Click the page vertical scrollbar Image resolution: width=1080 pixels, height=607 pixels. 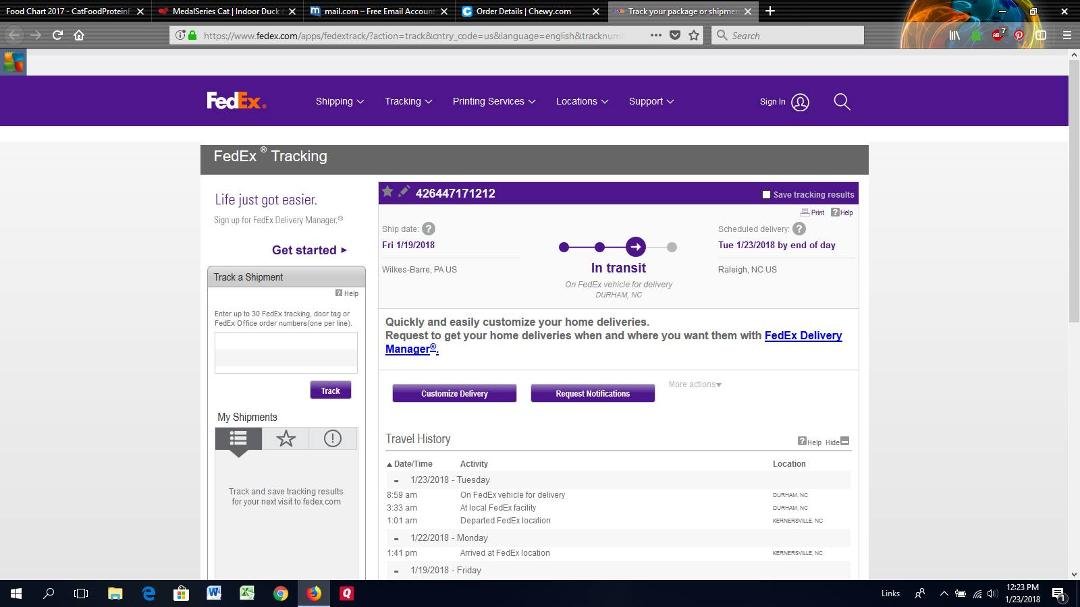tap(1074, 193)
